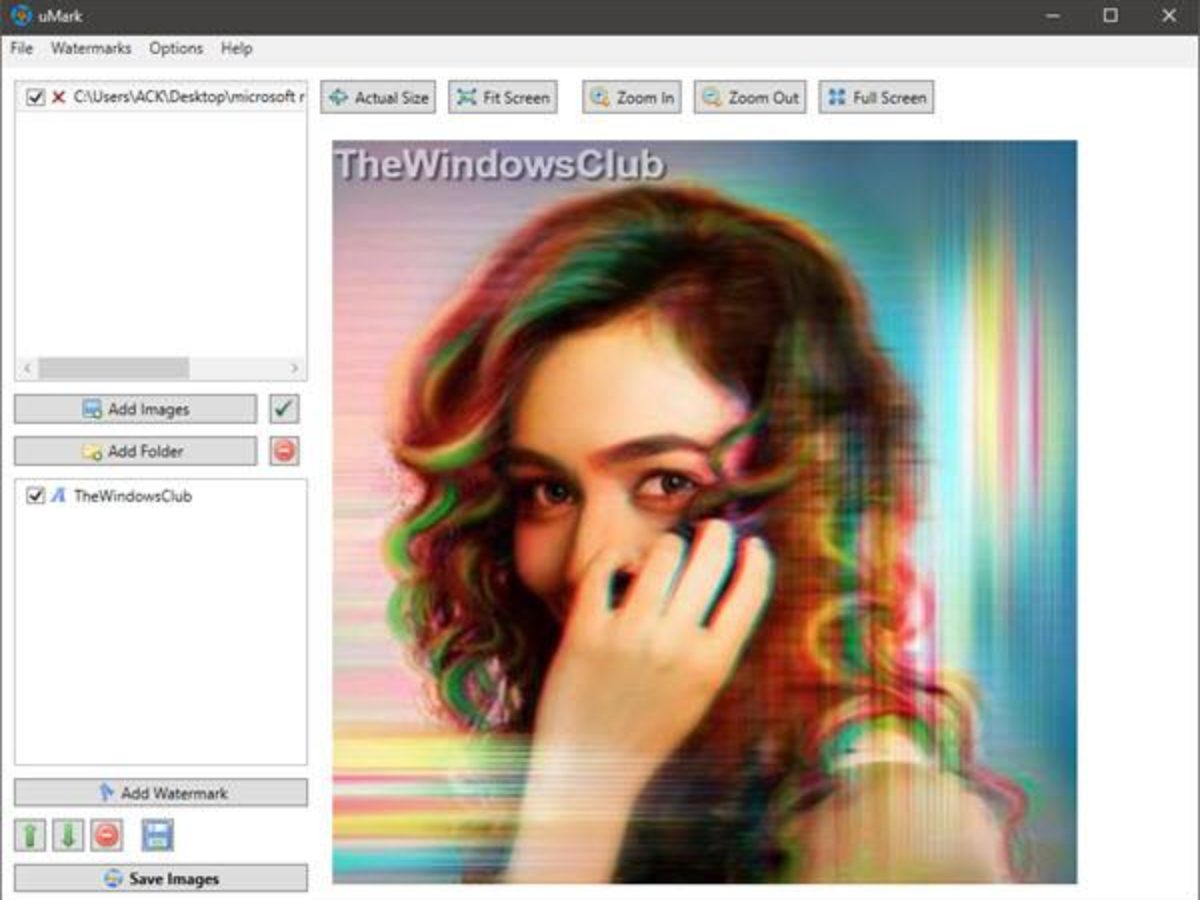Open the Watermarks menu

[x=91, y=48]
